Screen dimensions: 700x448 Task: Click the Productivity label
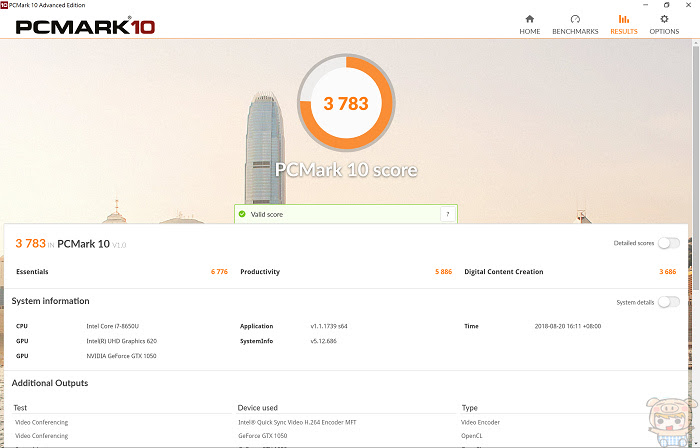pos(260,272)
